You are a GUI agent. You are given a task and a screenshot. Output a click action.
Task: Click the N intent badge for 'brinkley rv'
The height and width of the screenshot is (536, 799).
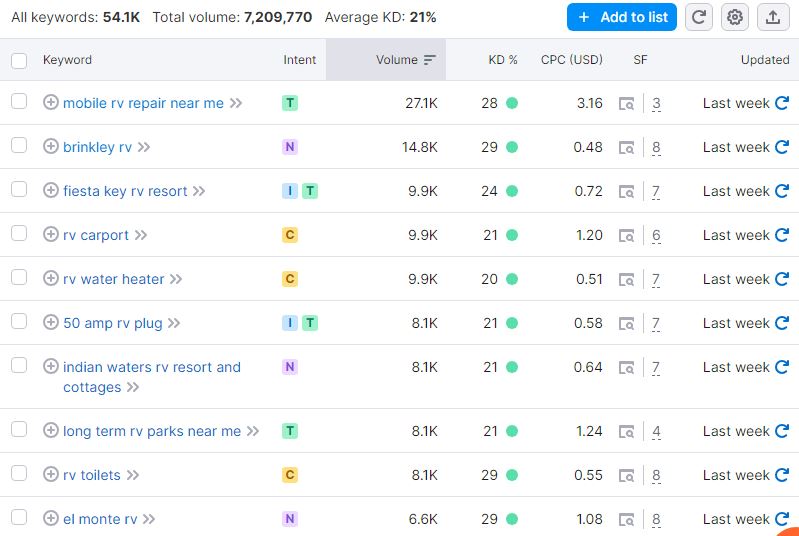[x=289, y=147]
